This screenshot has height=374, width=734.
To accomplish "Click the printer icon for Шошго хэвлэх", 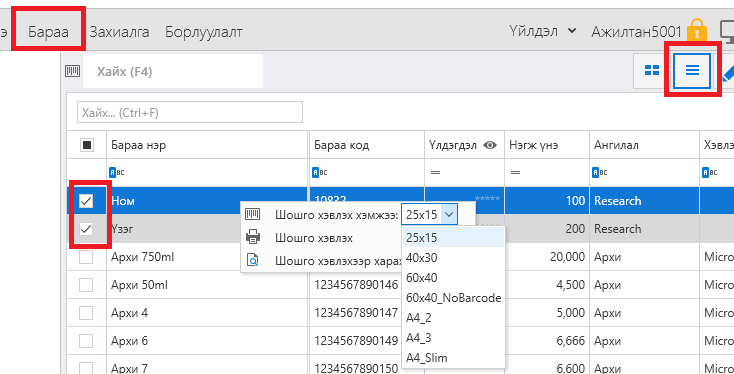I will 253,237.
